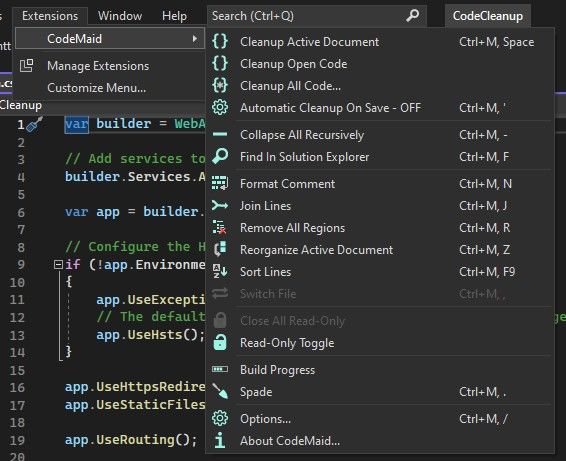Click the selected var keyword on line 1

[77, 124]
